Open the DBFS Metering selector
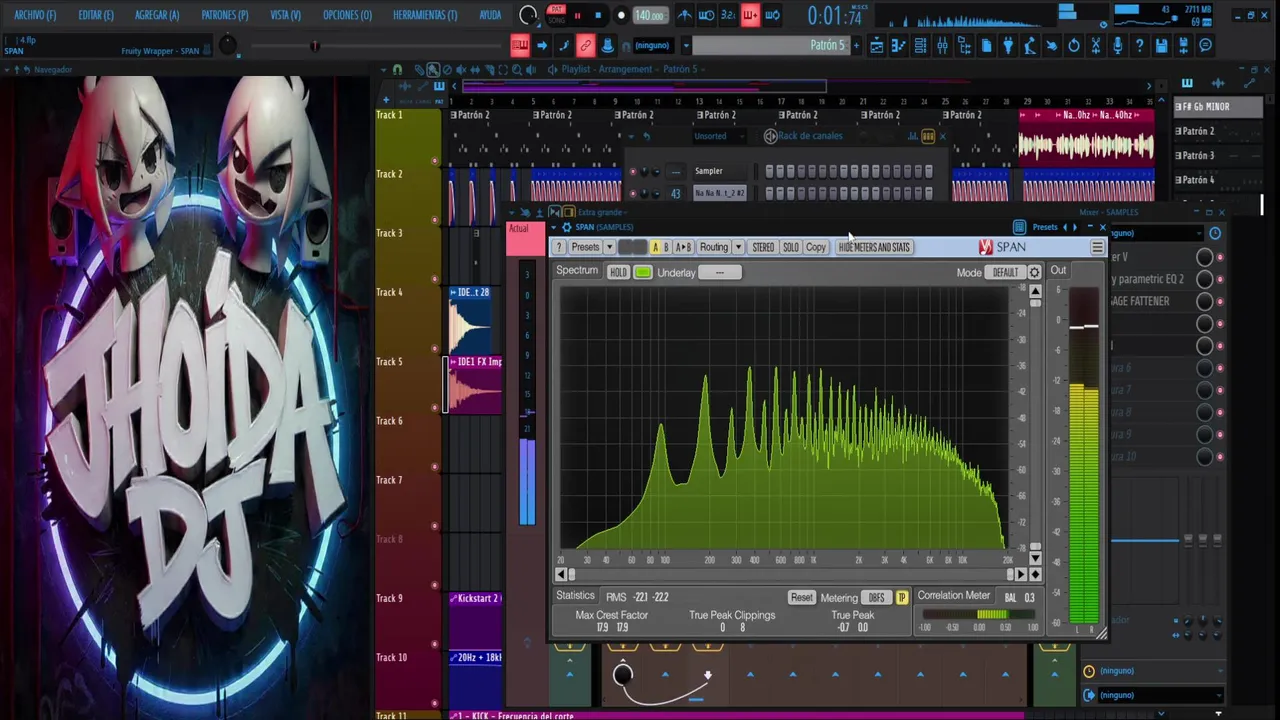Image resolution: width=1280 pixels, height=720 pixels. [877, 597]
